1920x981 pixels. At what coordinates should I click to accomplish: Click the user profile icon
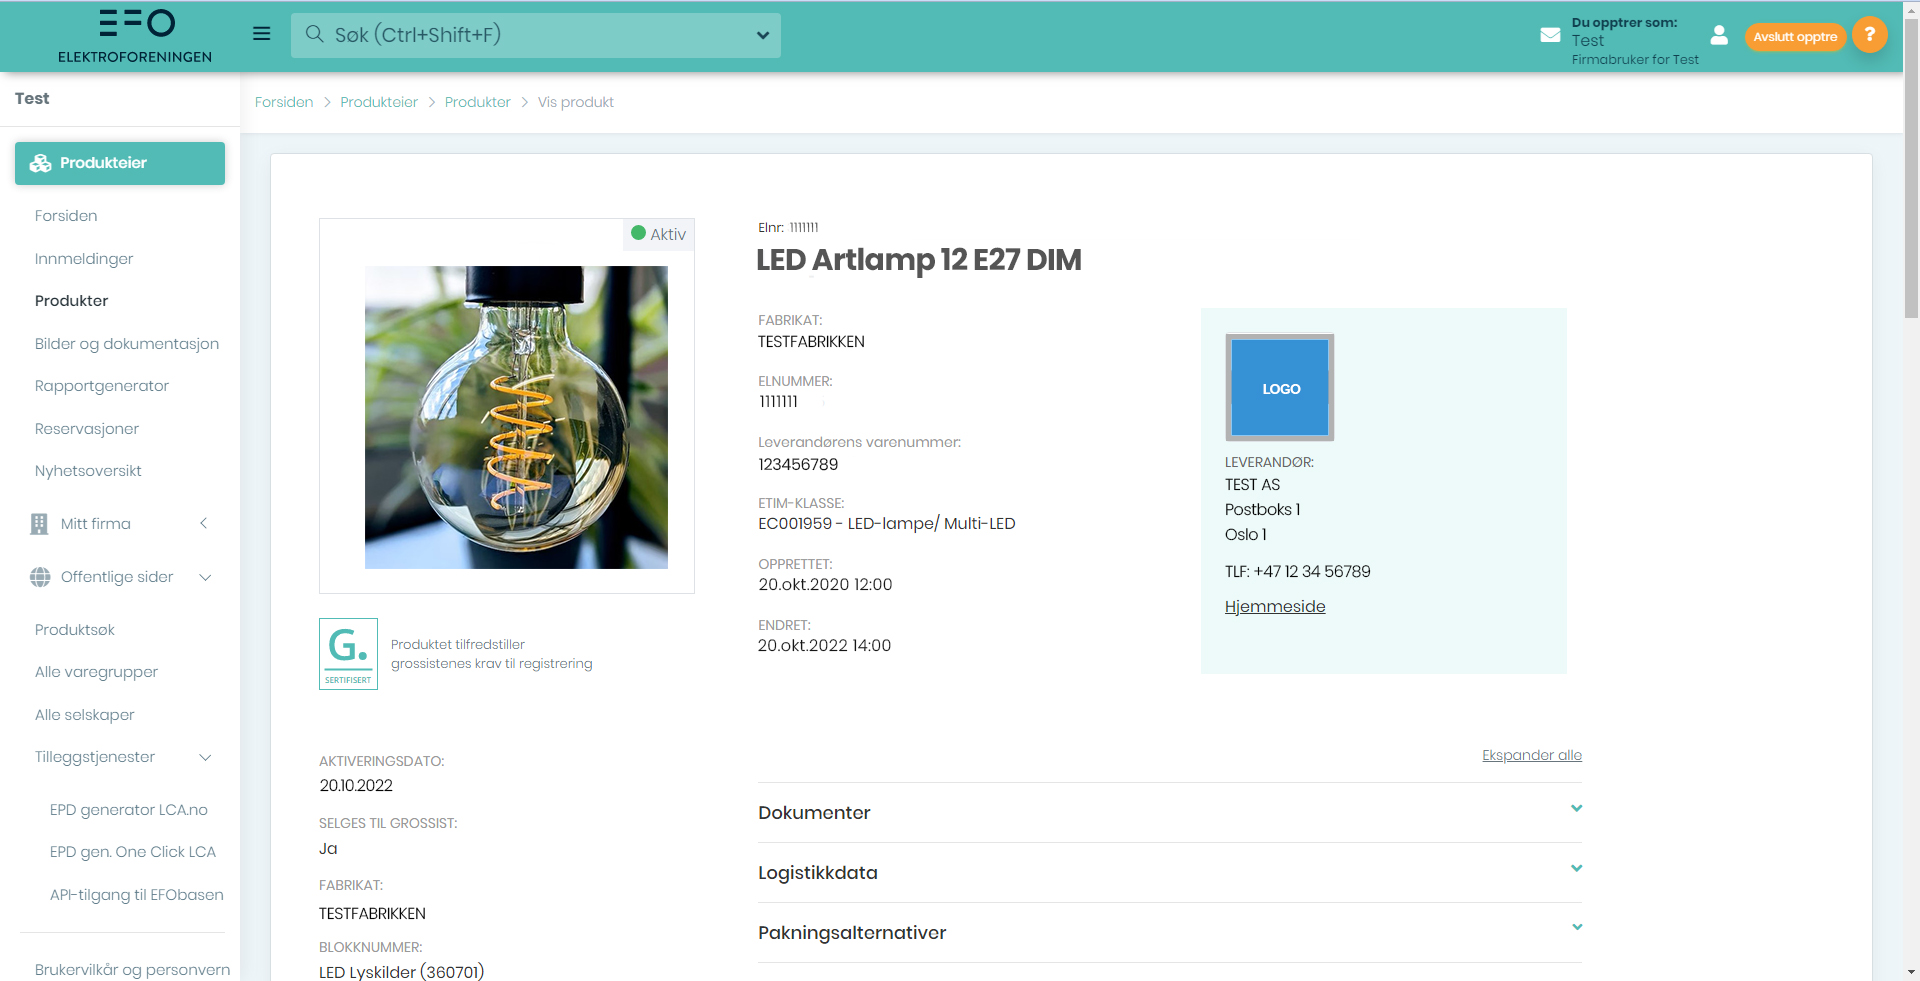(1719, 35)
